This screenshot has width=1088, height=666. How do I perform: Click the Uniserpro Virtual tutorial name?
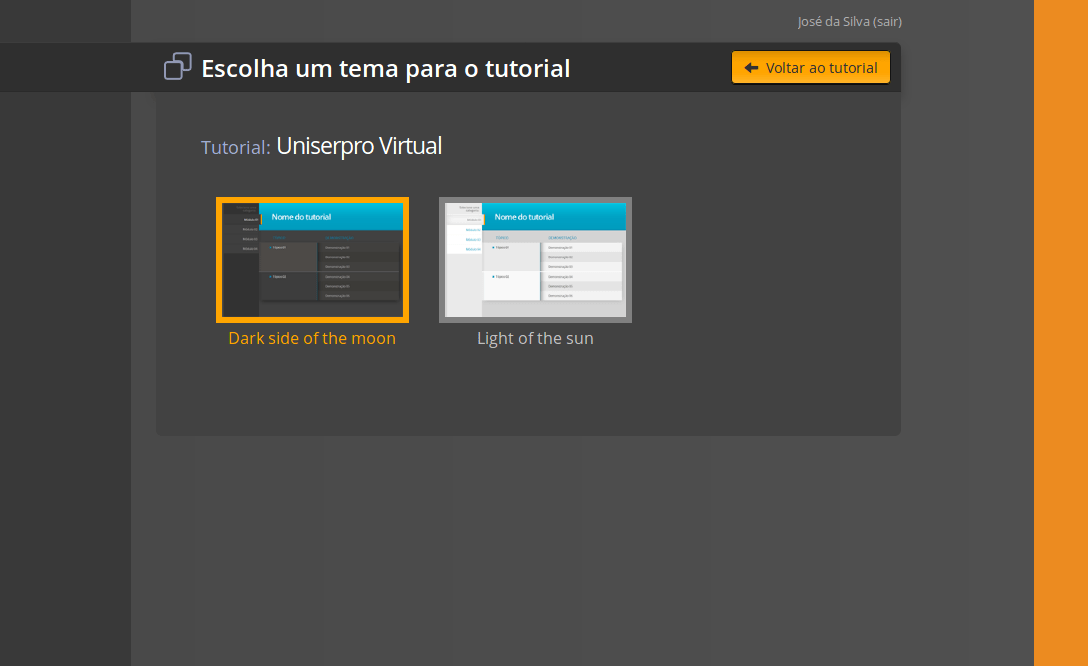[359, 146]
